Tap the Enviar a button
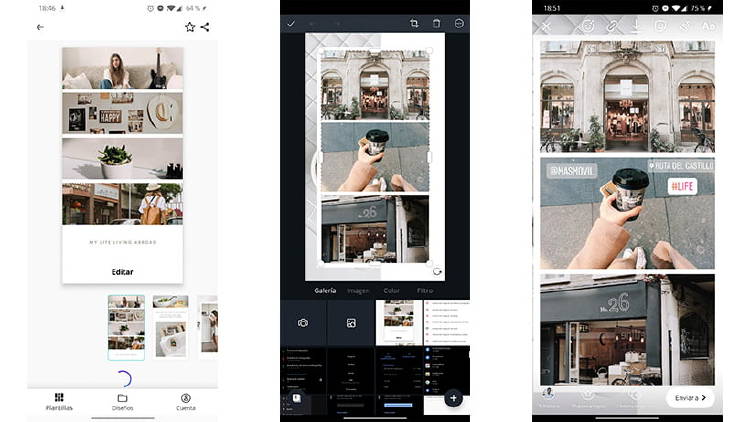 click(690, 398)
